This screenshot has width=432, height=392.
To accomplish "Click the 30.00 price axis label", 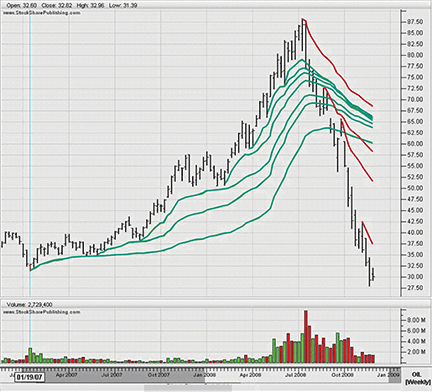I will coord(415,277).
